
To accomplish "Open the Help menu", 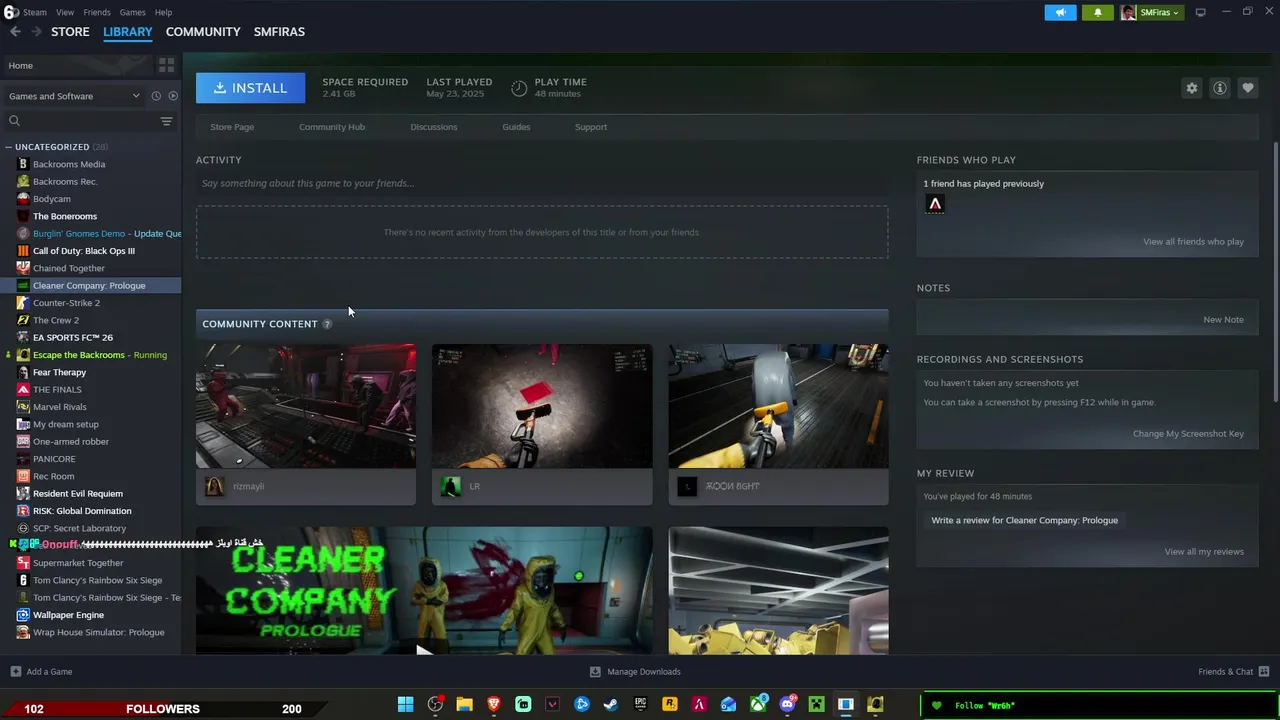I will (163, 12).
